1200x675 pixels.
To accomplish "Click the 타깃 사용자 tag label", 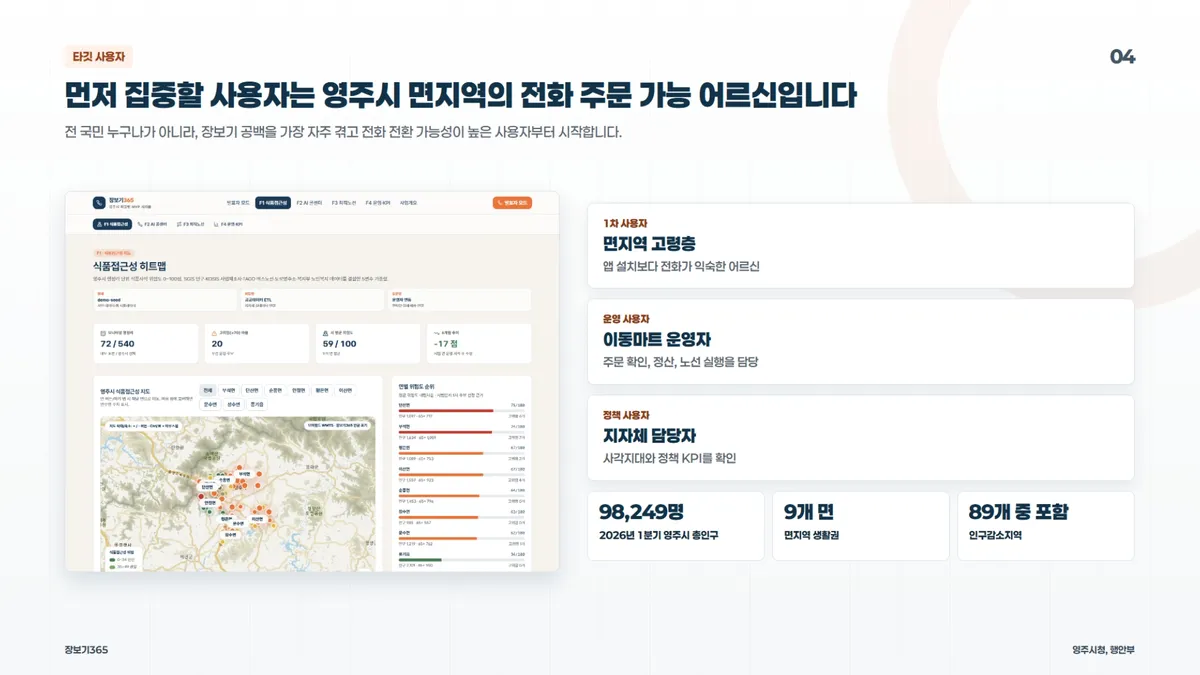I will tap(98, 57).
